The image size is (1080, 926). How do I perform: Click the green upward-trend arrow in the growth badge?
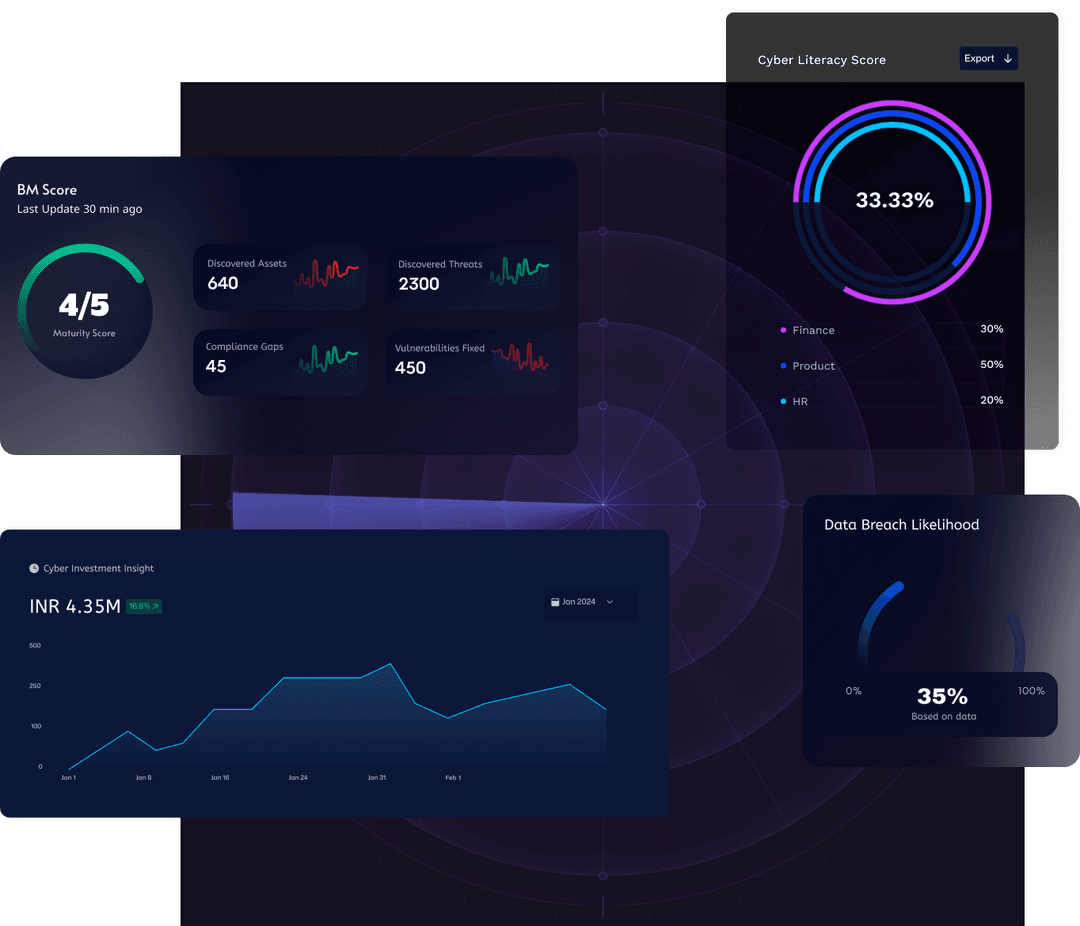tap(154, 606)
